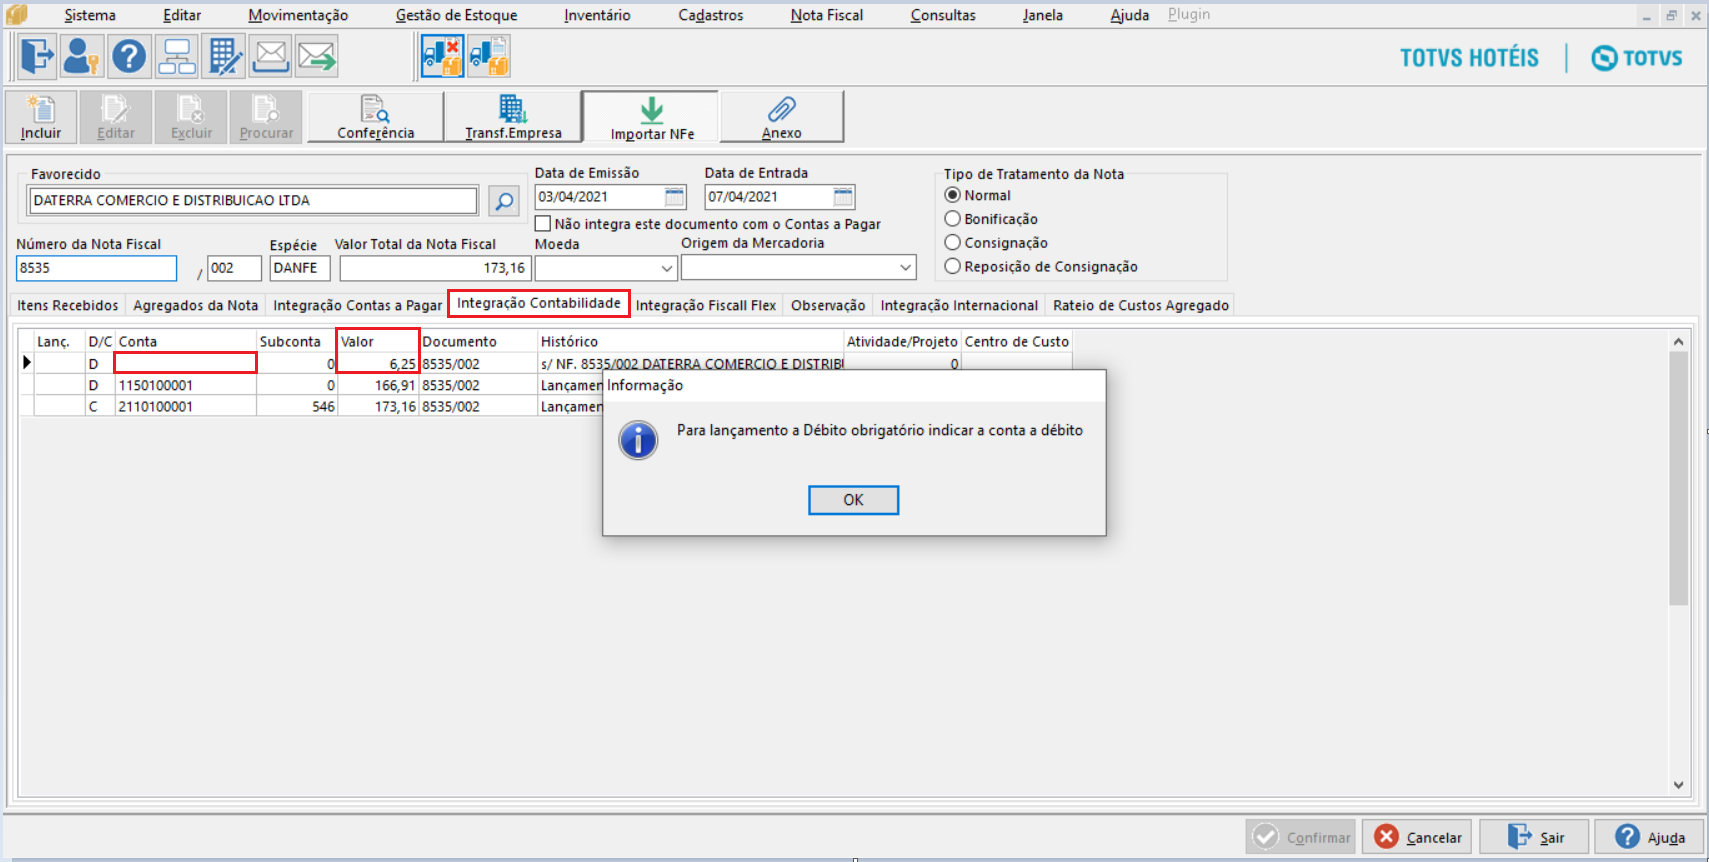
Task: Click the Favorecido input field
Action: click(x=253, y=200)
